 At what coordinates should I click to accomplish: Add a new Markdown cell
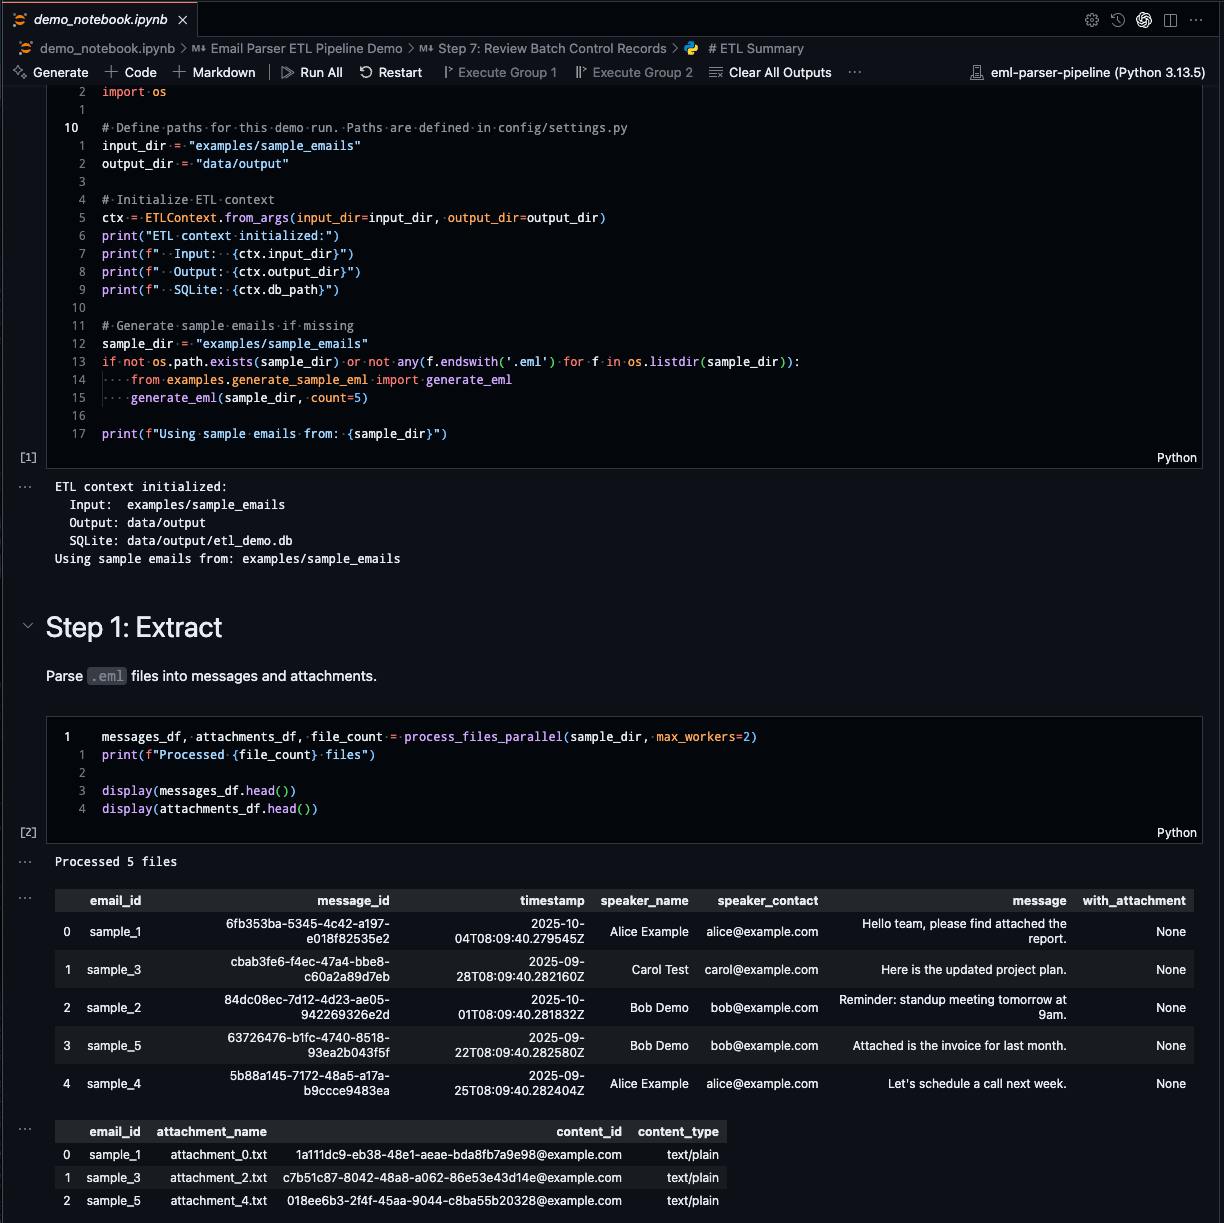214,72
